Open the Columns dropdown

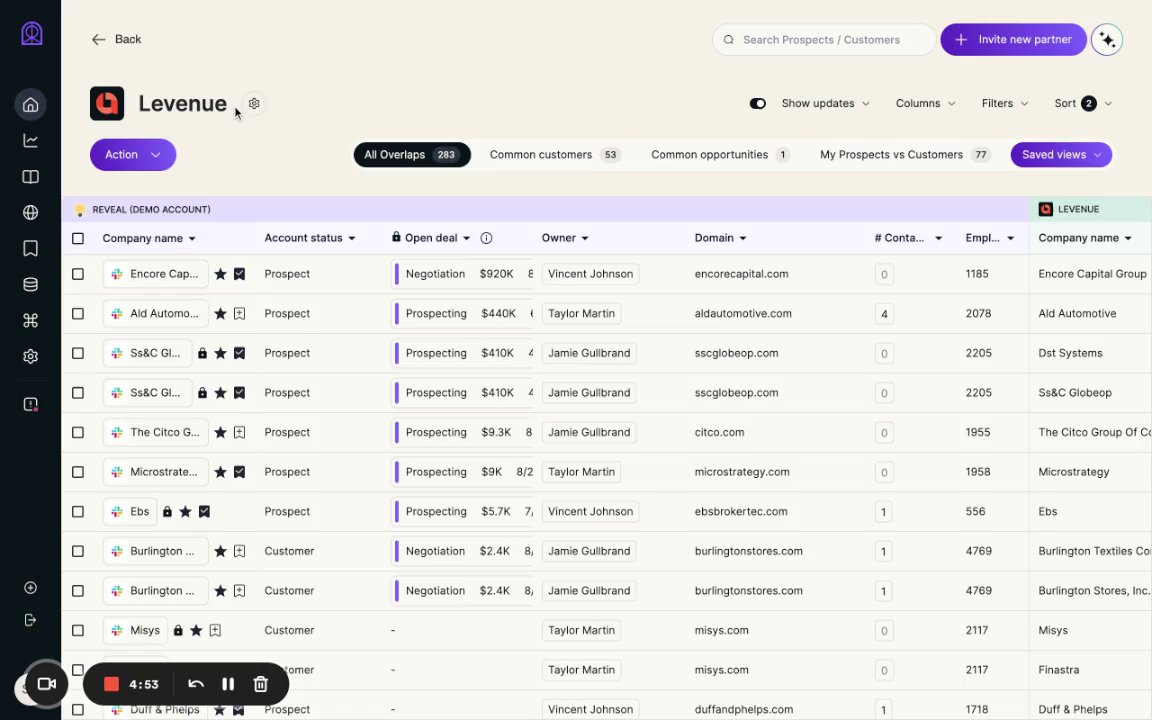[926, 104]
